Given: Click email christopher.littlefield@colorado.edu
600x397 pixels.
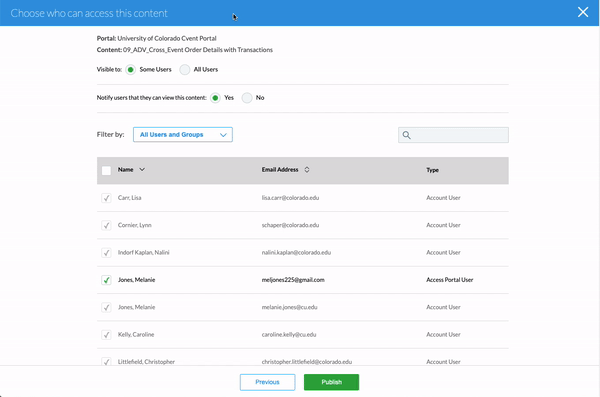Looking at the screenshot, I should [x=307, y=362].
